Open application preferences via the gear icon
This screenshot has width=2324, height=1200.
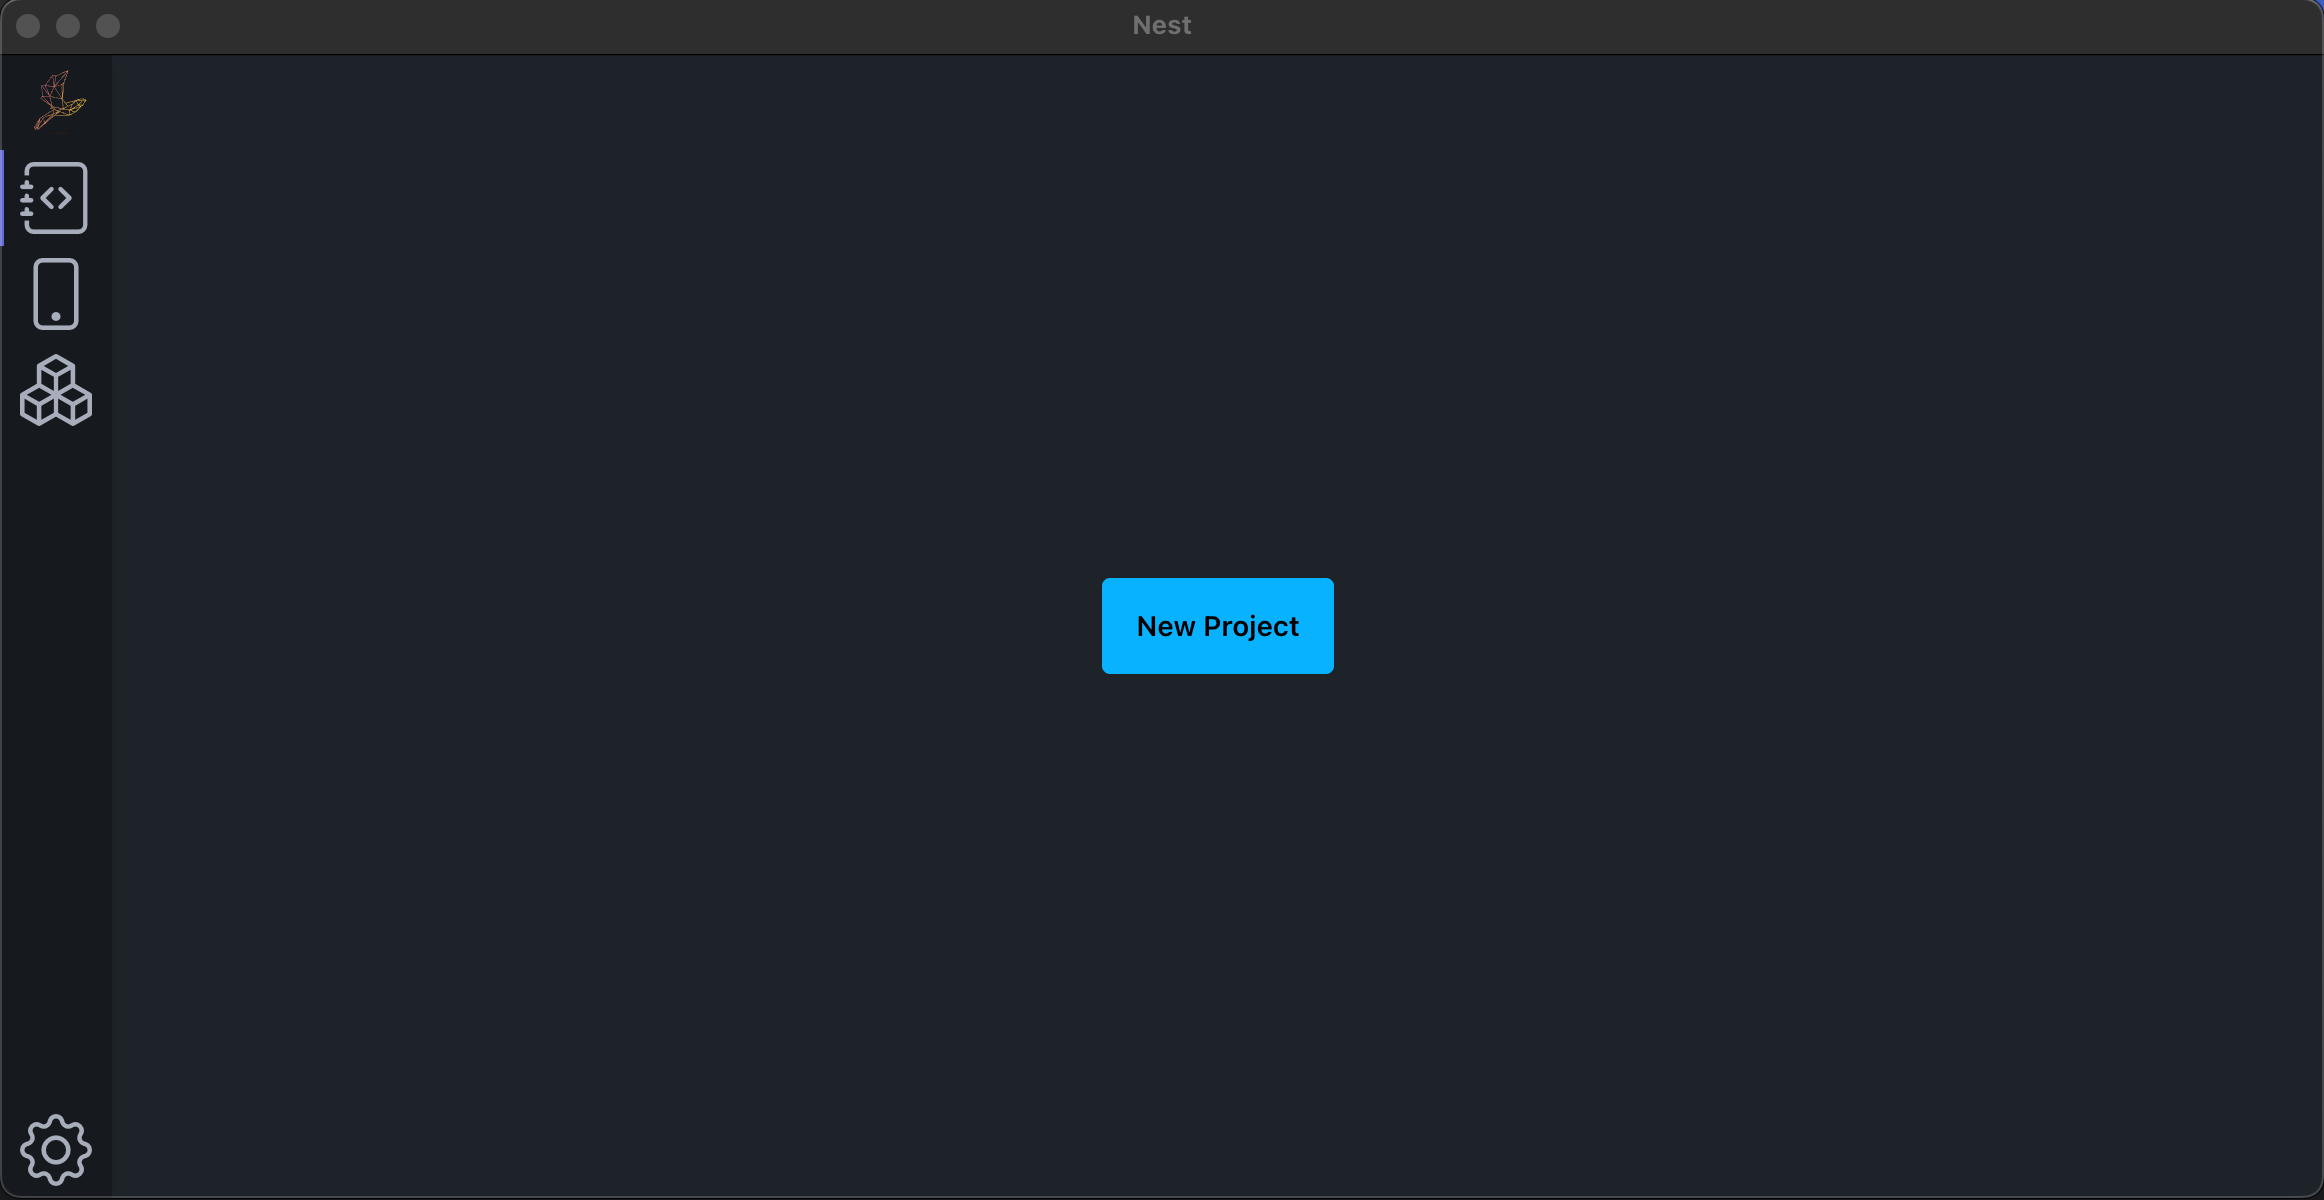[x=55, y=1149]
